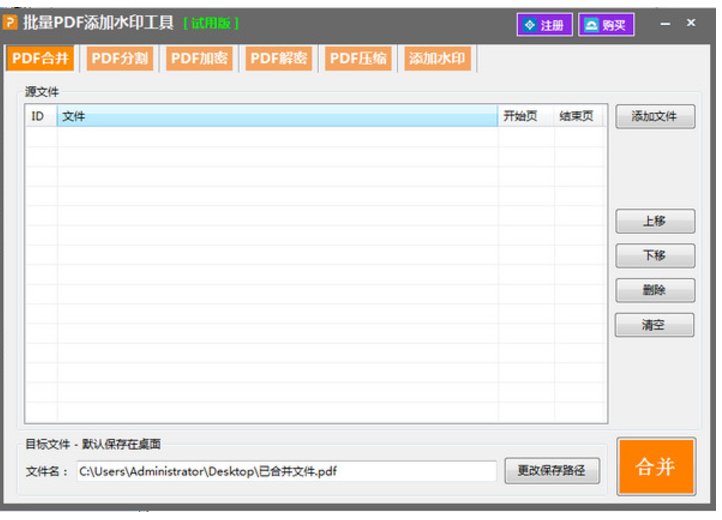Click the 目标文件 - 默认保存在桌面 label
This screenshot has height=520, width=722.
pos(93,444)
